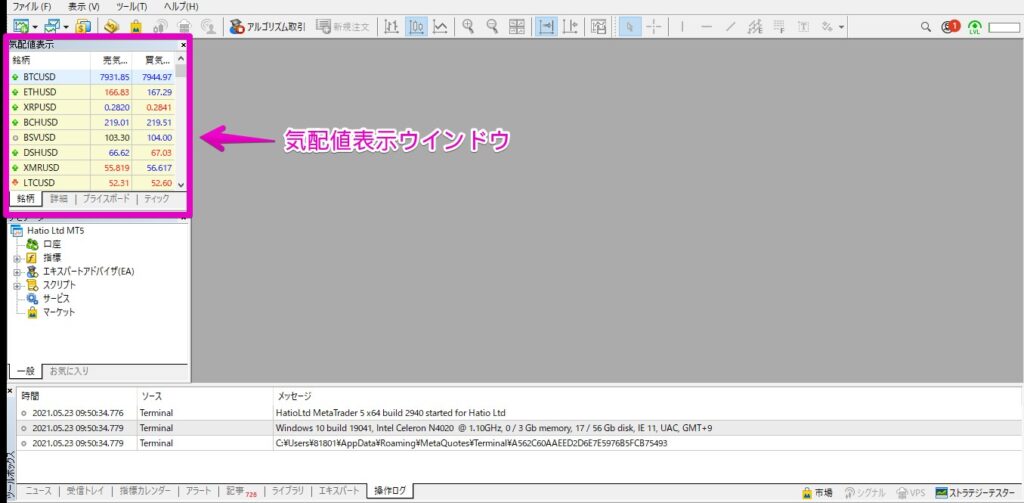Screen dimensions: 1024x503
Task: Click the market watch scrollbar down arrow
Action: coord(181,185)
